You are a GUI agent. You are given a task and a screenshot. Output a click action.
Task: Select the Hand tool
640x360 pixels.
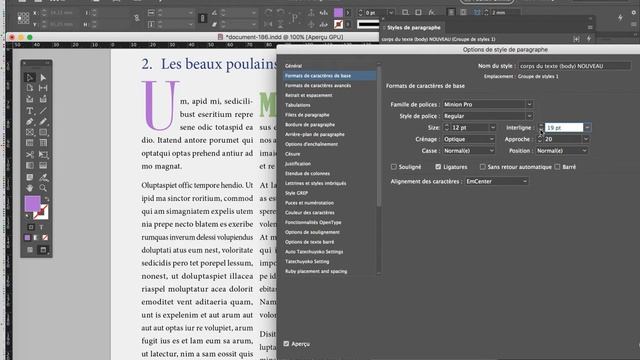pos(30,188)
